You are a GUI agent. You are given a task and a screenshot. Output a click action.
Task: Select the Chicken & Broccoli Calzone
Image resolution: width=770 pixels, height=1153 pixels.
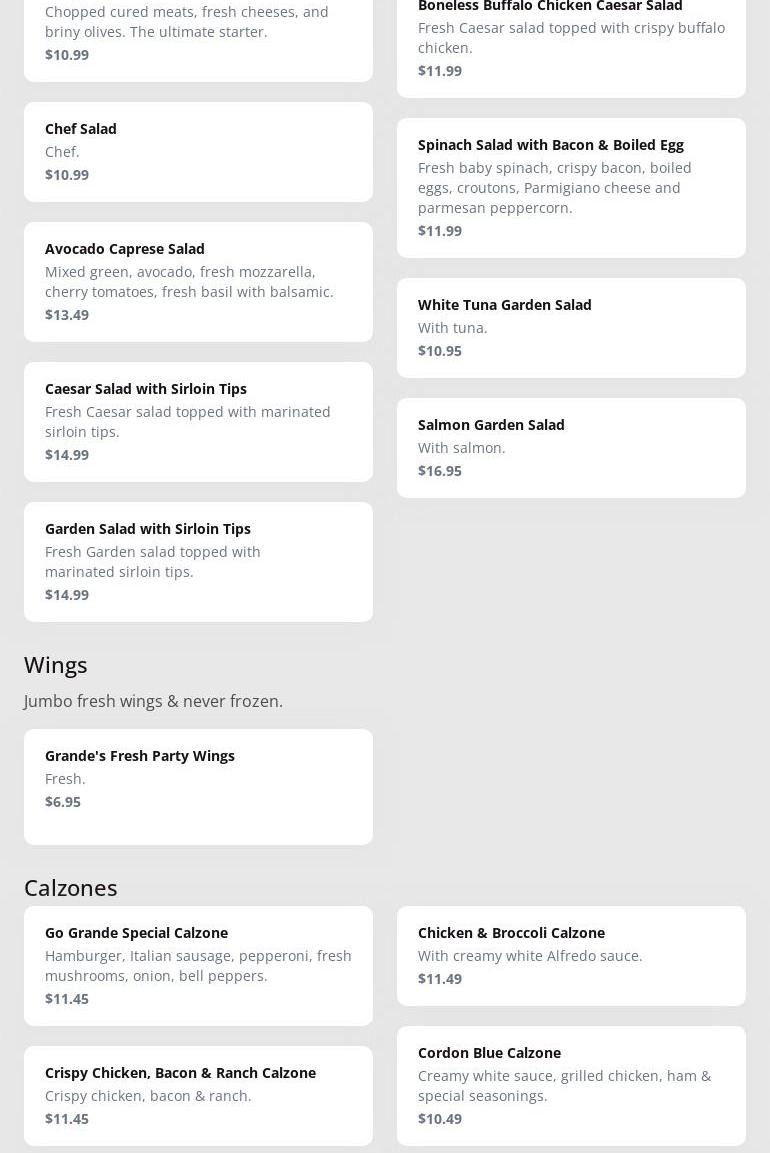tap(571, 956)
